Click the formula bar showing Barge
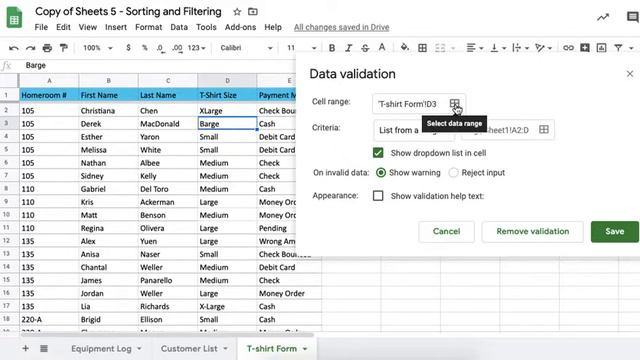Screen dimensions: 640x360 point(159,65)
